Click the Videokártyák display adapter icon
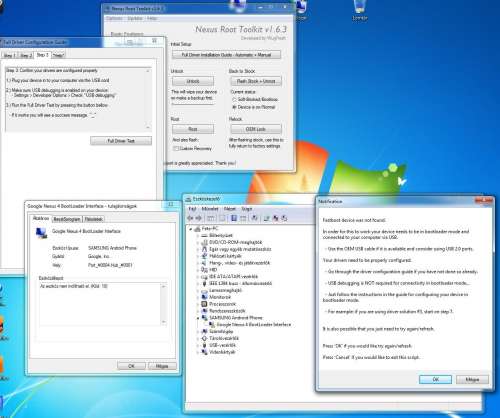Screen dimensions: 500x418 click(205, 352)
